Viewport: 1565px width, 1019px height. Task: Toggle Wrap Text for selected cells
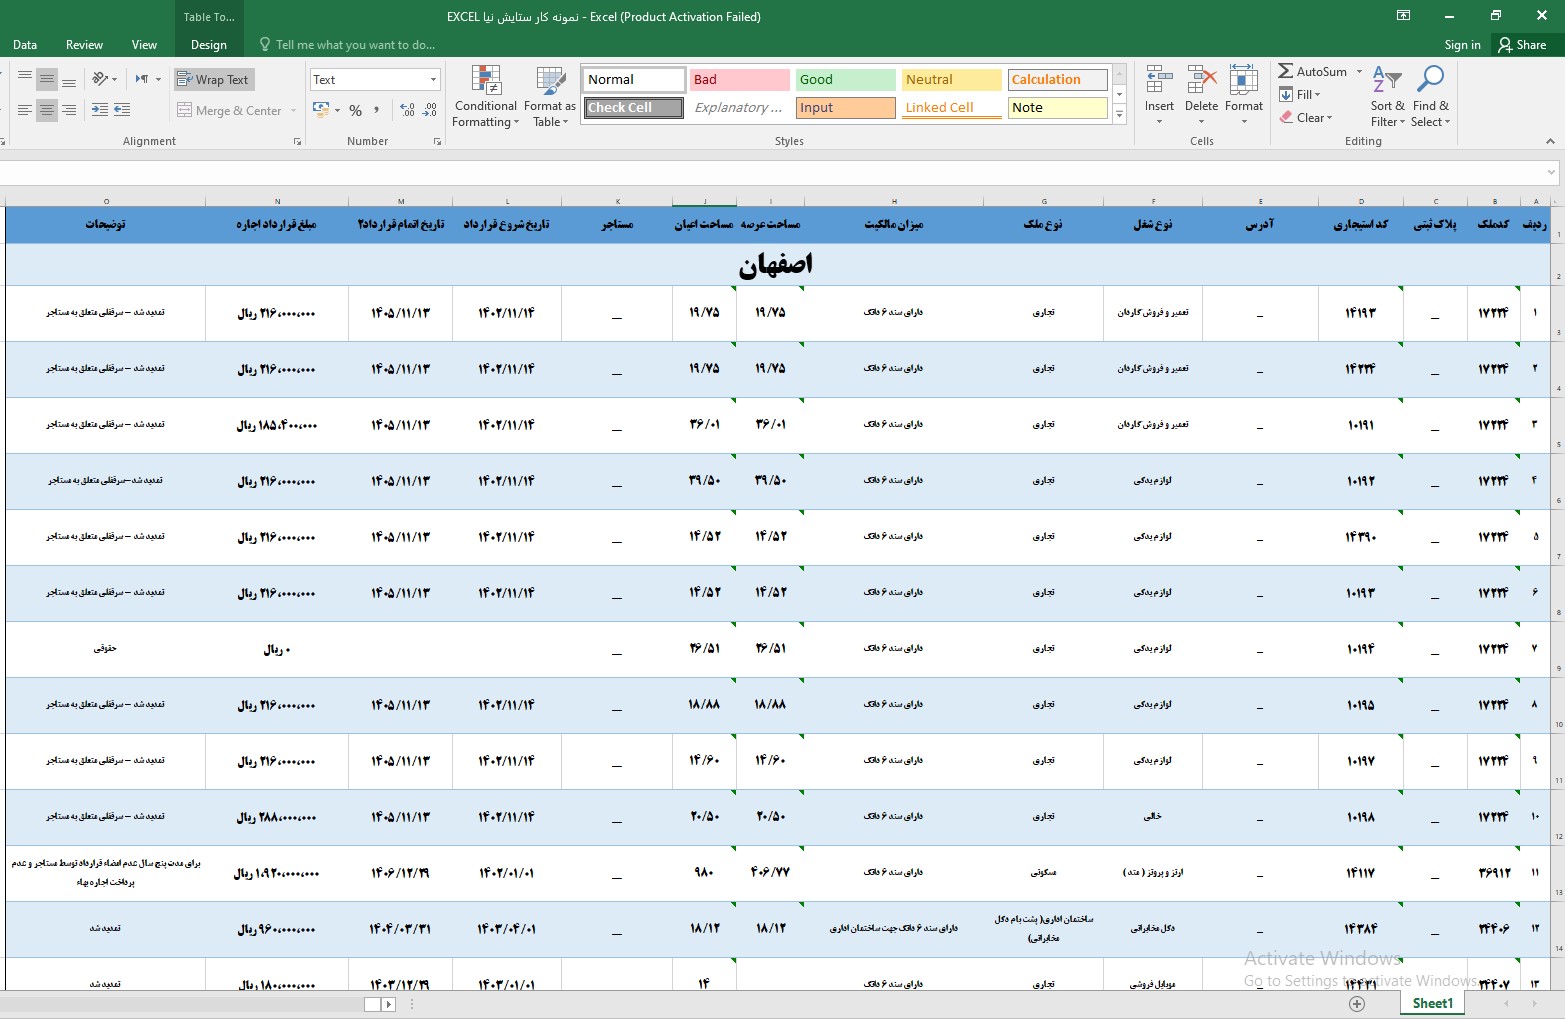213,80
